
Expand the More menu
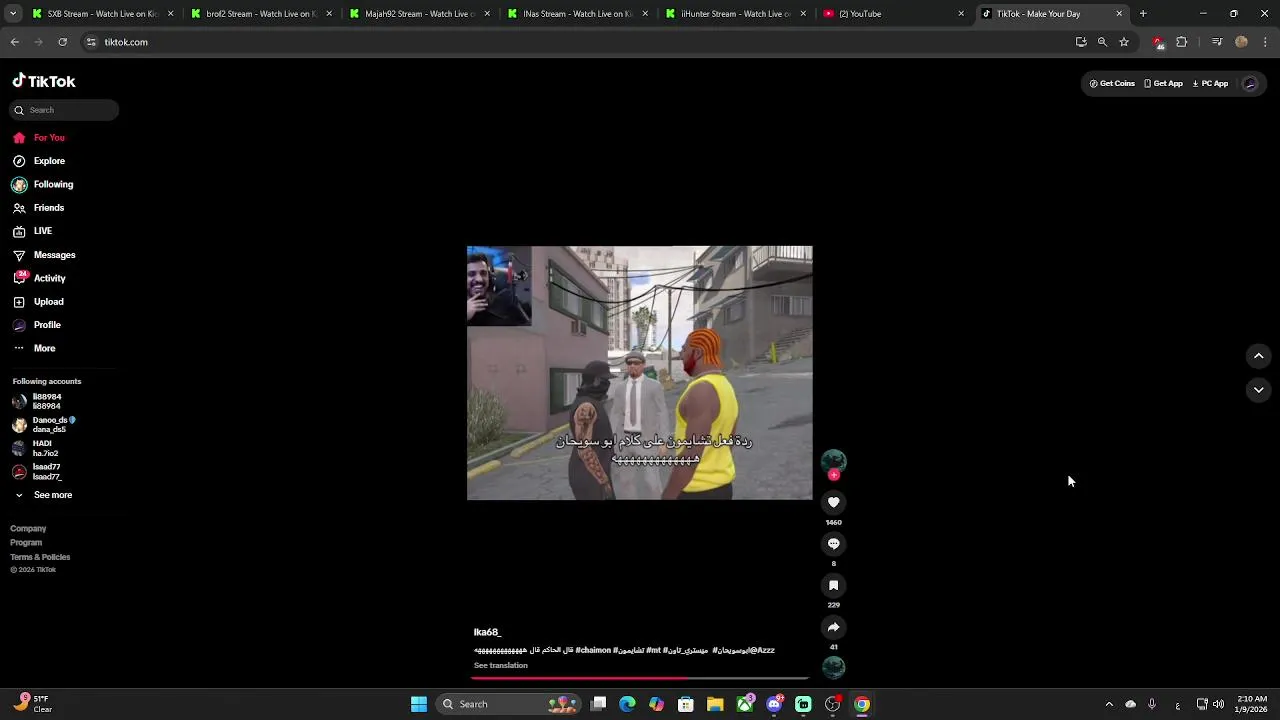click(x=34, y=348)
